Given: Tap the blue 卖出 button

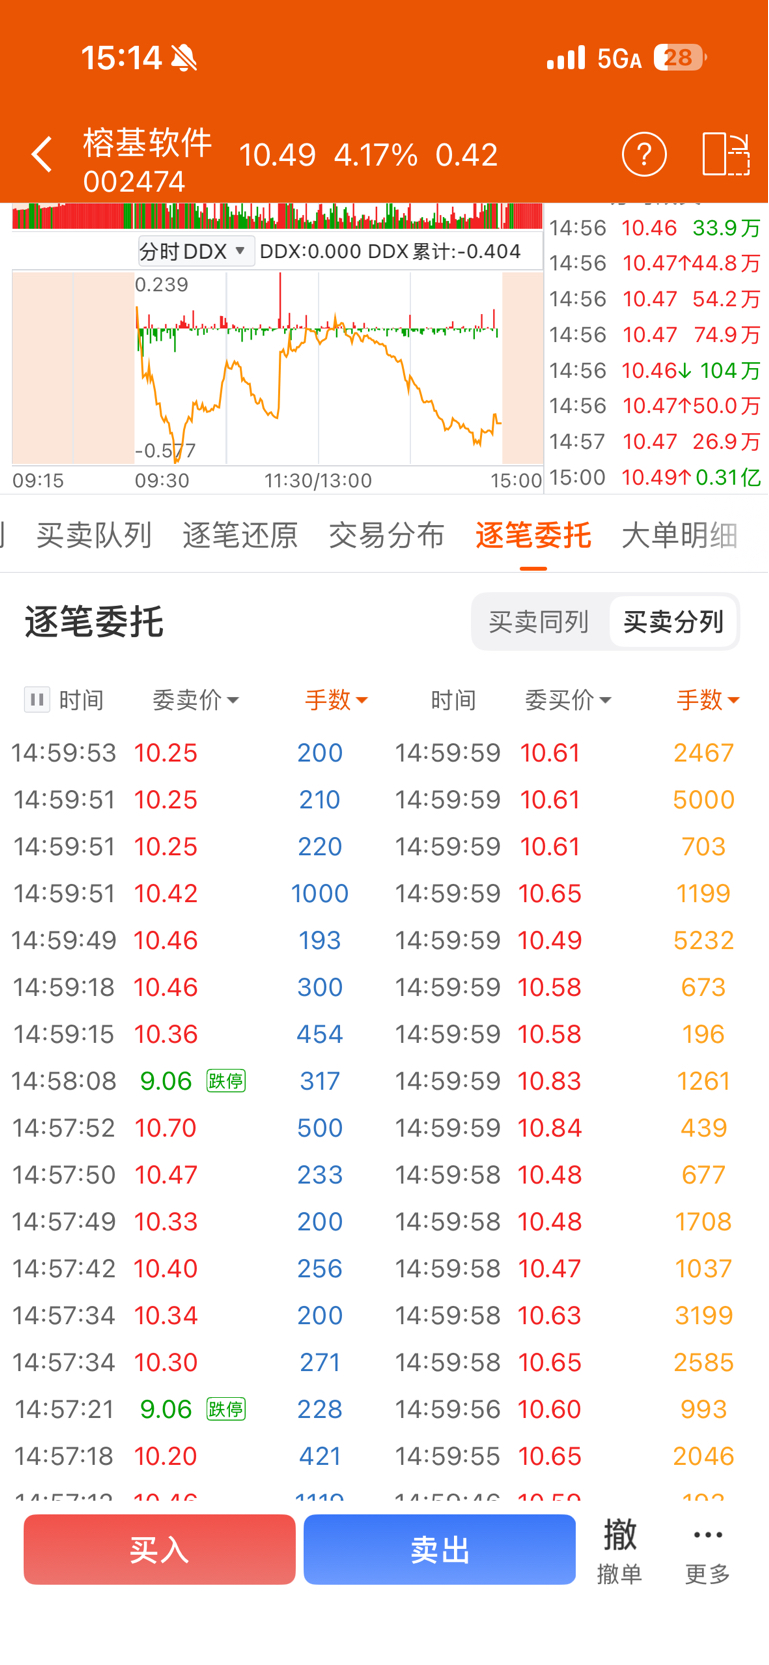Looking at the screenshot, I should [x=440, y=1550].
